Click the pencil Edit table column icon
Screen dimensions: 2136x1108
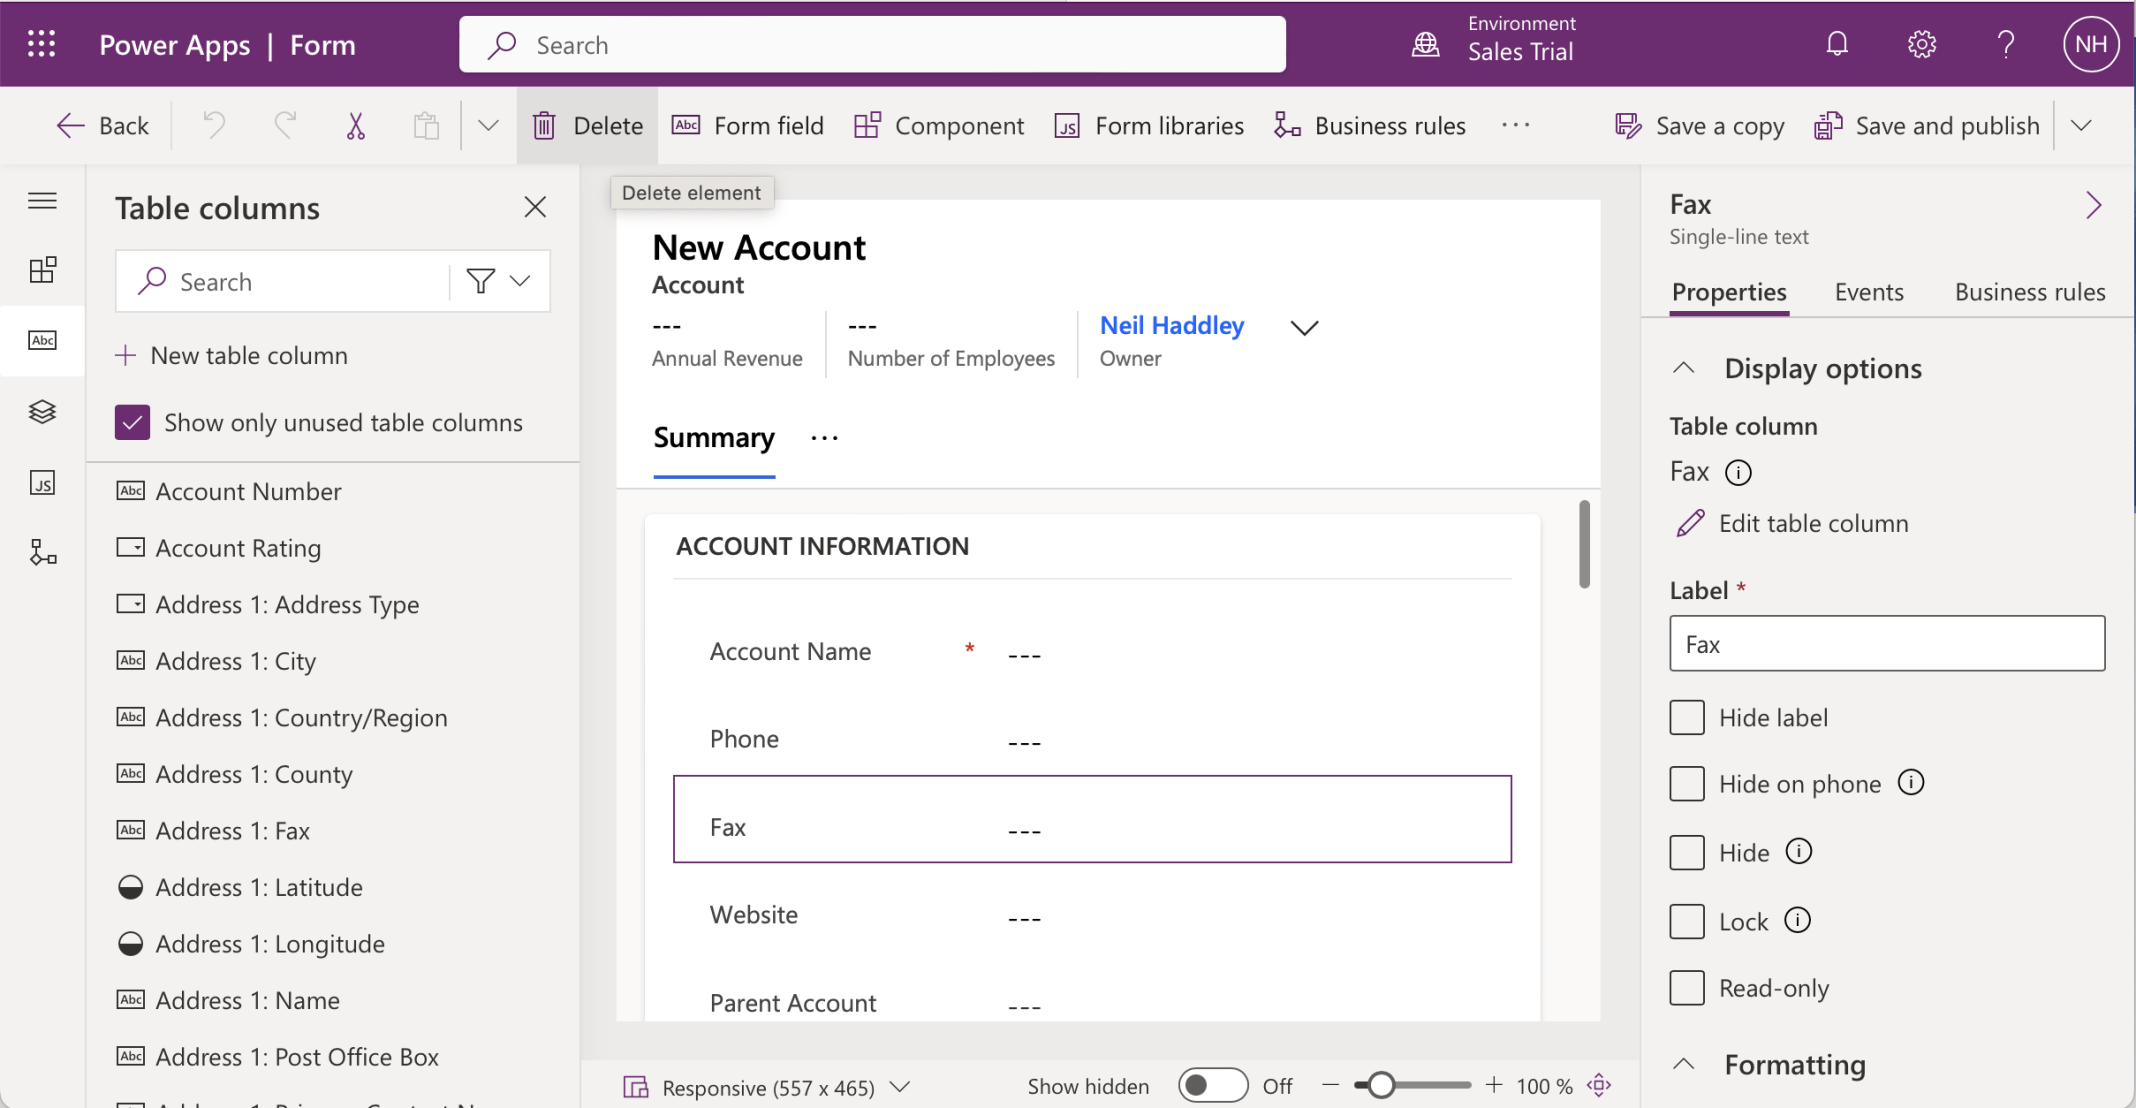[x=1690, y=523]
